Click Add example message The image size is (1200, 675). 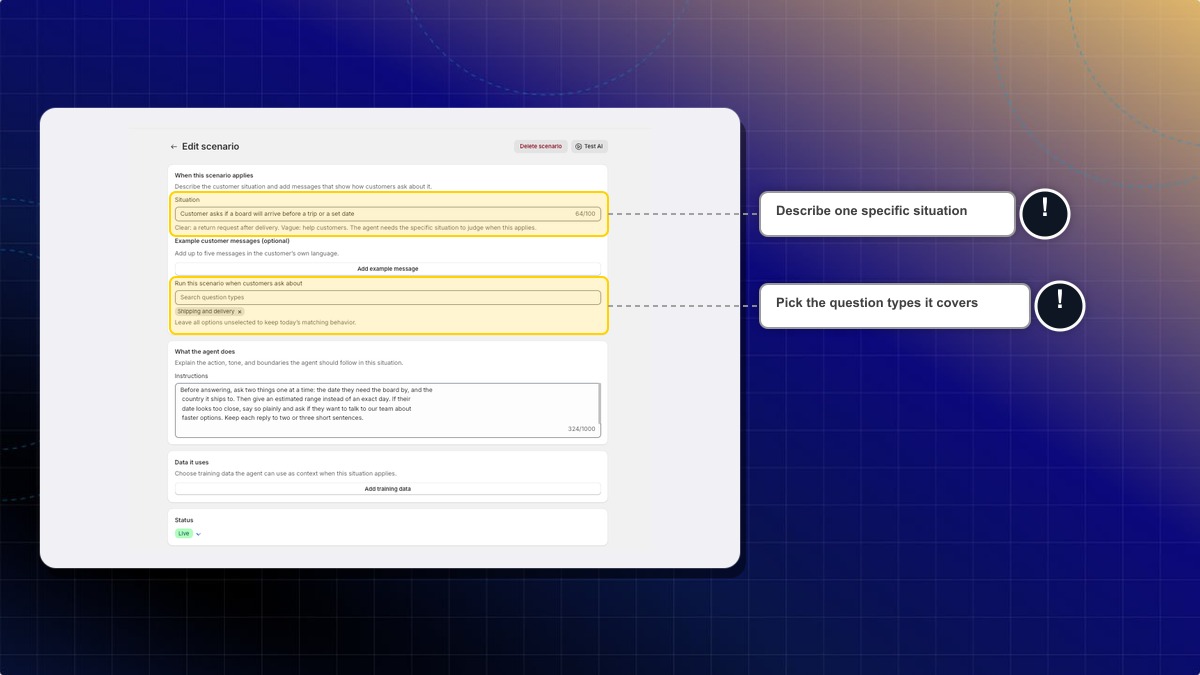388,269
